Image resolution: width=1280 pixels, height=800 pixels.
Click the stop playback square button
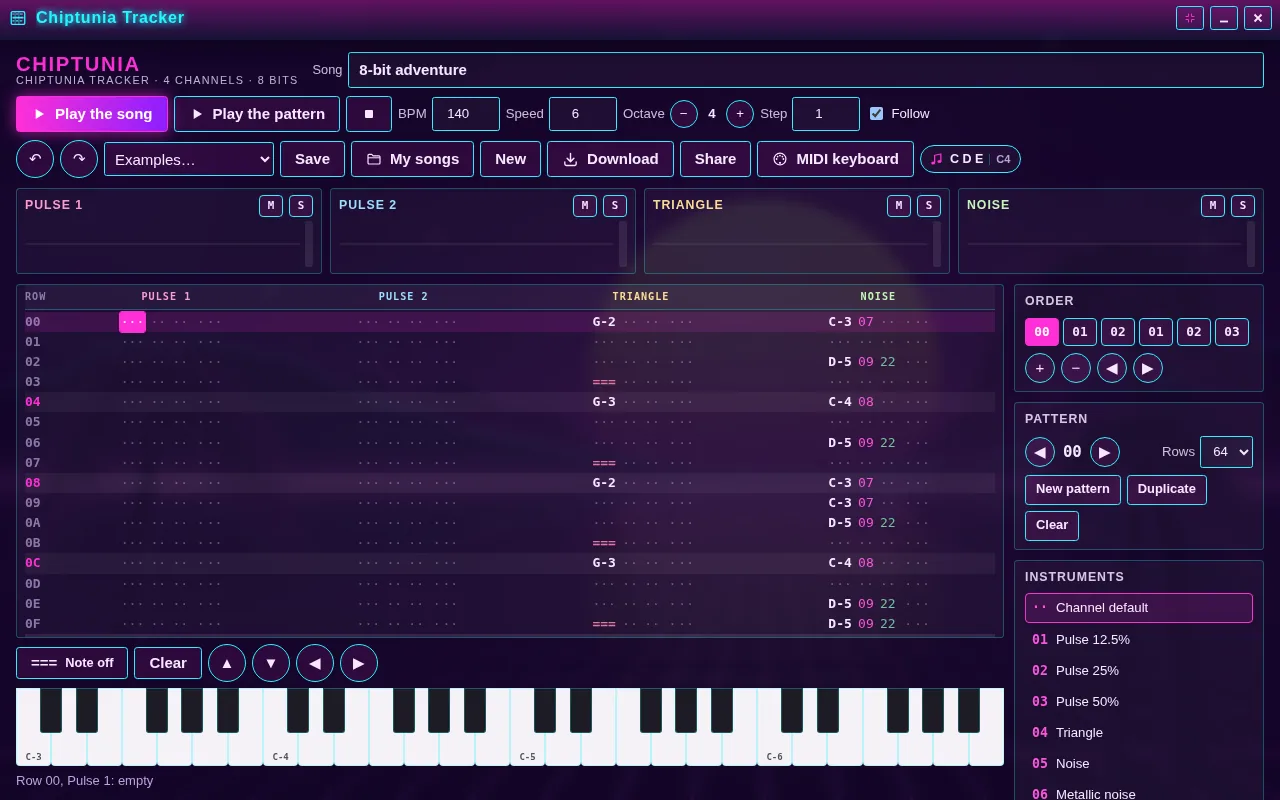(369, 114)
